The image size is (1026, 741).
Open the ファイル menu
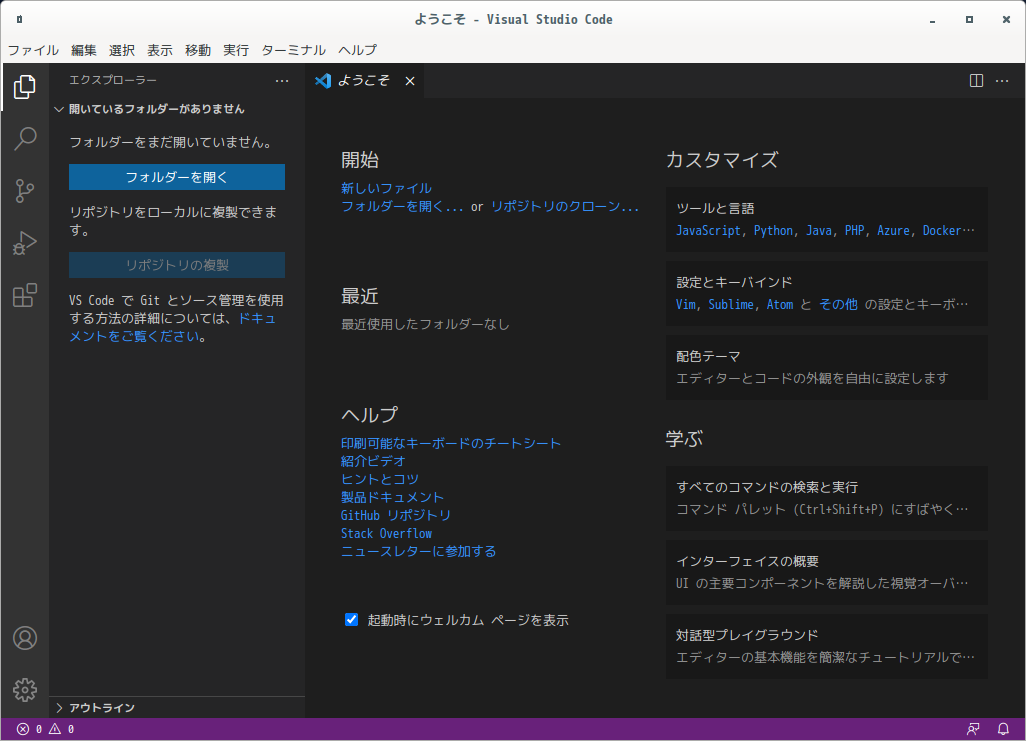click(33, 50)
